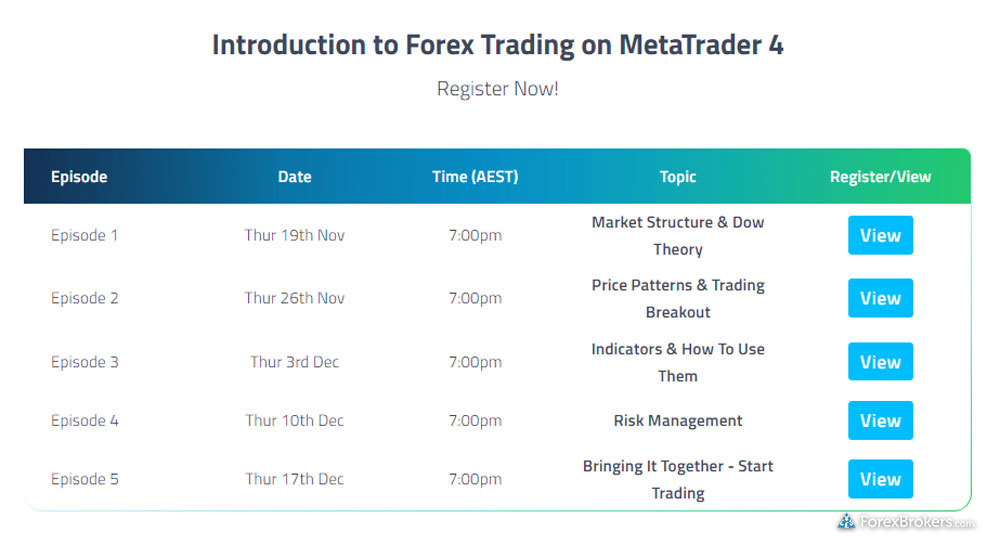This screenshot has height=544, width=1000.
Task: Click View button for Episode 1
Action: [x=880, y=236]
